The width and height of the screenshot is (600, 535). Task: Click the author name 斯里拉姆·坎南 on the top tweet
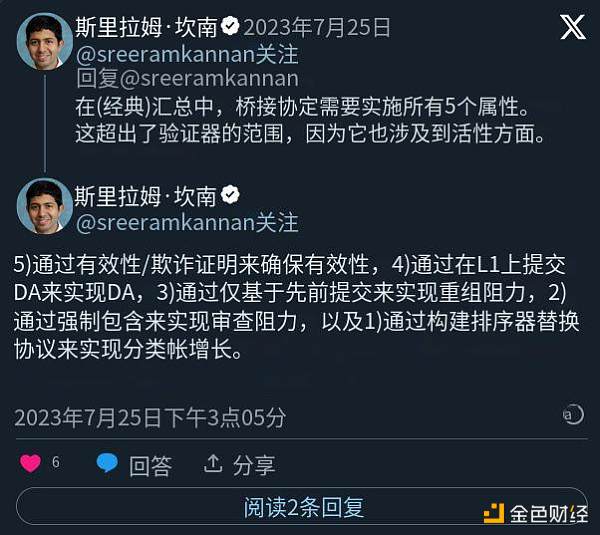click(146, 25)
